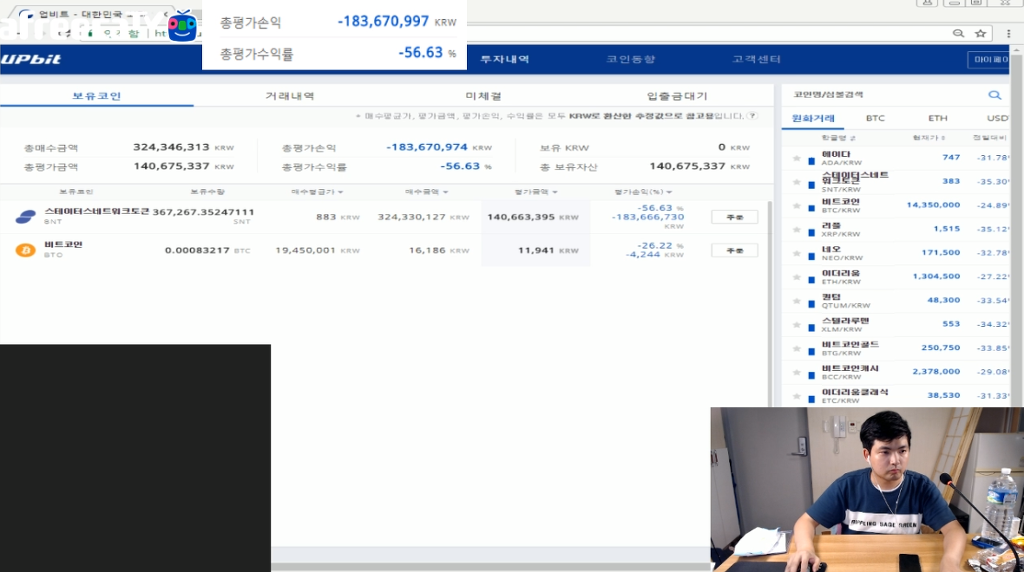Image resolution: width=1024 pixels, height=572 pixels.
Task: Select the 비트코인캐시 BCC/KRW row
Action: [x=896, y=372]
